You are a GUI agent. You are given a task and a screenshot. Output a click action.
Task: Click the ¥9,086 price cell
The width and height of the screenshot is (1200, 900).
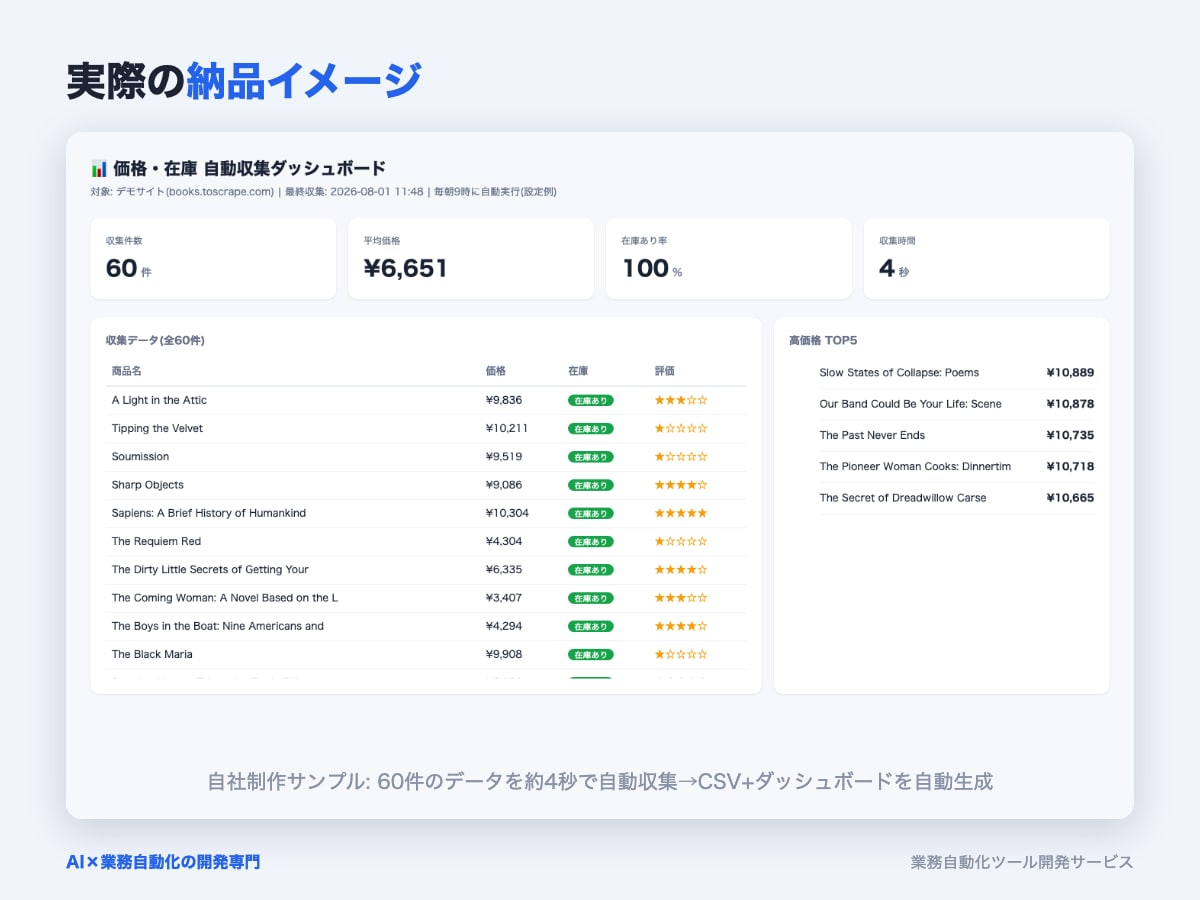pos(504,485)
